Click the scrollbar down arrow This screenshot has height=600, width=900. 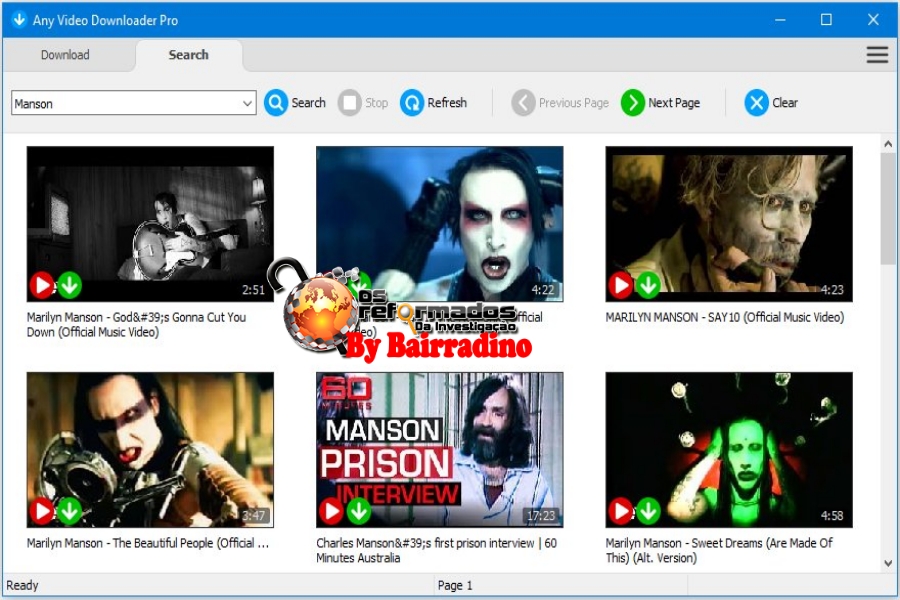tap(888, 563)
